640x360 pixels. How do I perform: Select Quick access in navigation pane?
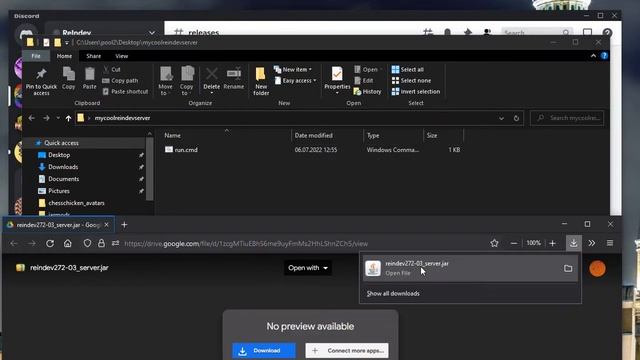click(61, 143)
